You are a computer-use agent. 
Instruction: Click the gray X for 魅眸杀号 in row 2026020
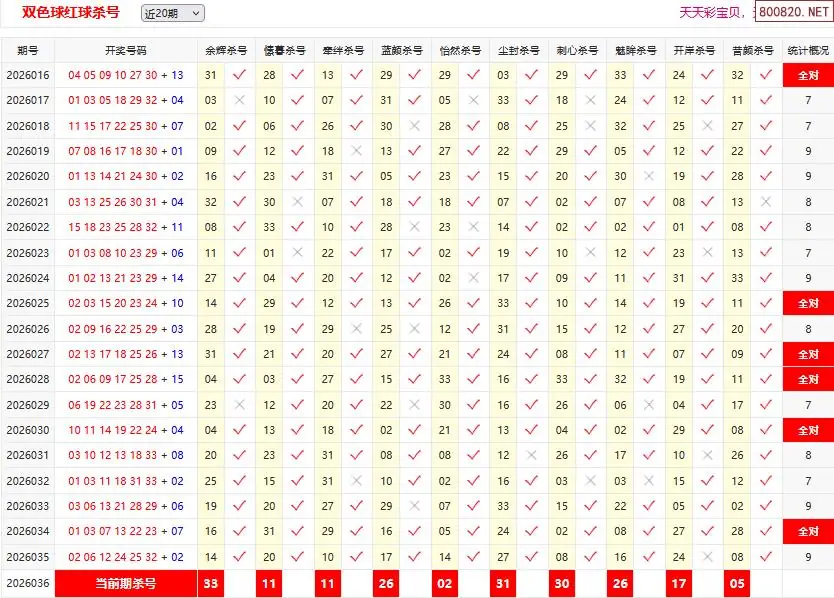tap(648, 176)
